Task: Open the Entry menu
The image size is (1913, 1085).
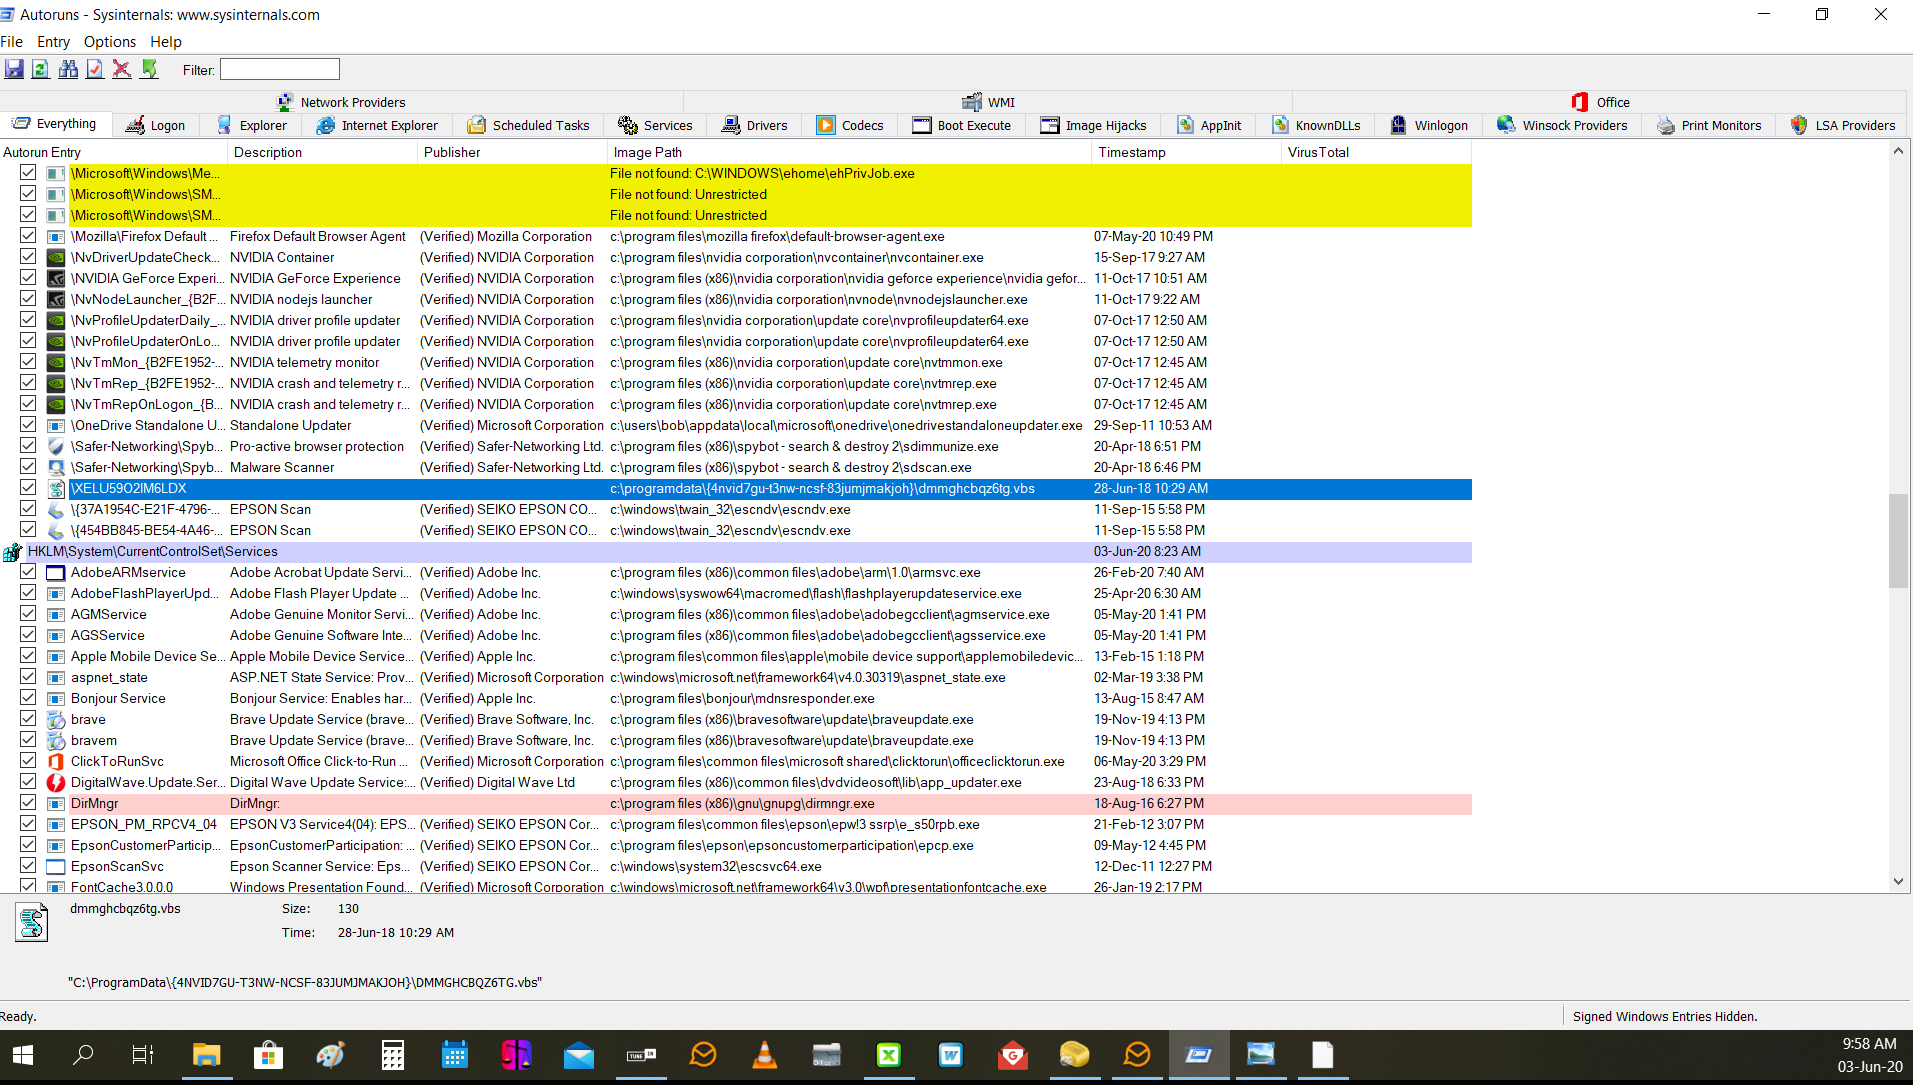Action: click(x=53, y=42)
